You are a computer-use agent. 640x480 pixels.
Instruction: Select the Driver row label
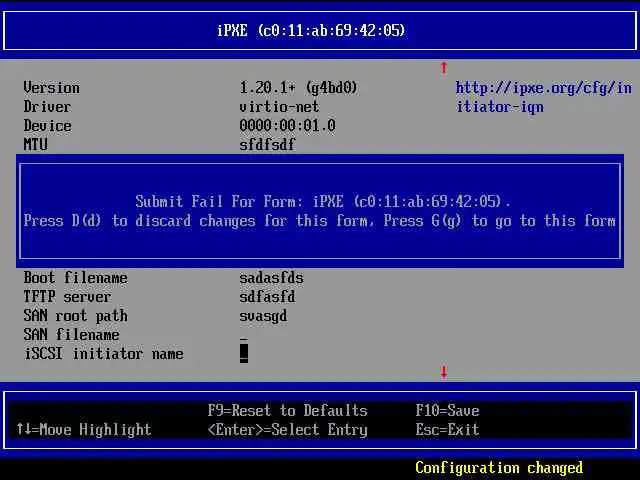click(47, 107)
